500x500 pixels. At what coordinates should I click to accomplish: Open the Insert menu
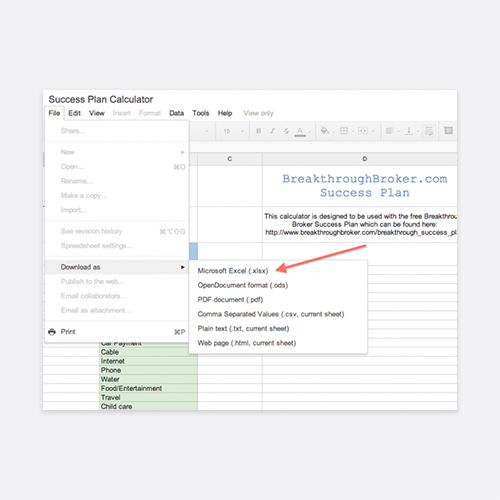point(121,113)
